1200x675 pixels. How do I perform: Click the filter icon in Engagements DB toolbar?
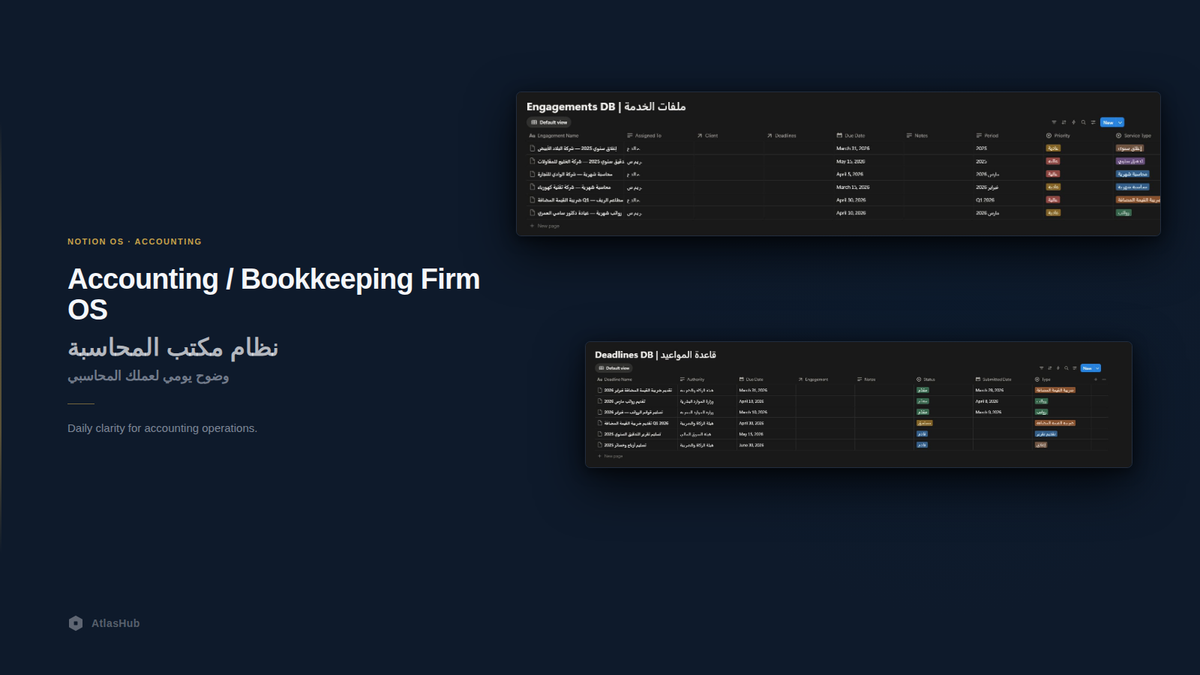tap(1054, 122)
